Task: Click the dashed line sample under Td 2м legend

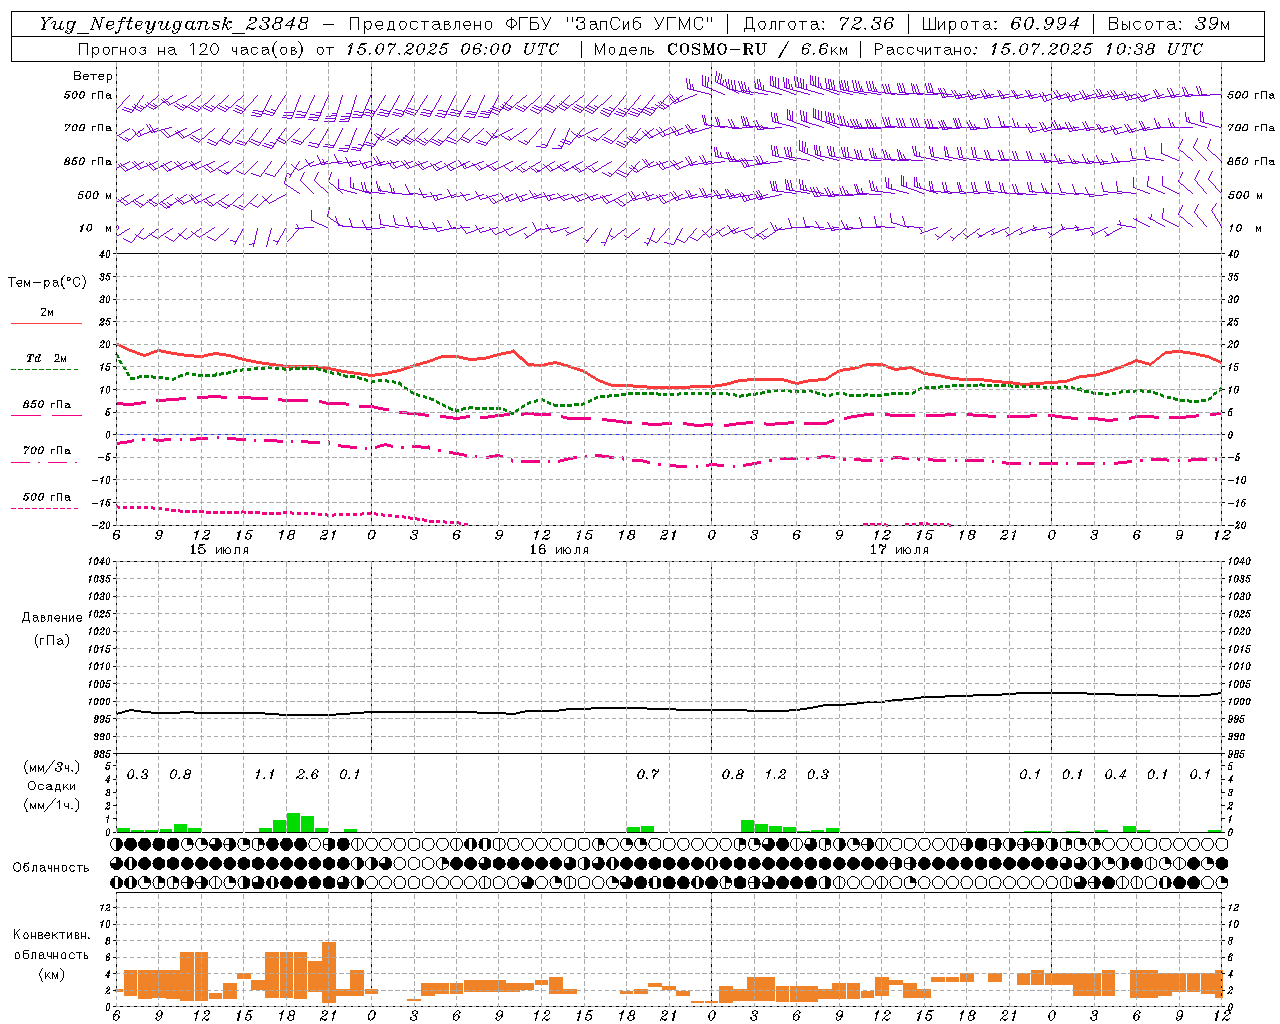Action: point(45,369)
